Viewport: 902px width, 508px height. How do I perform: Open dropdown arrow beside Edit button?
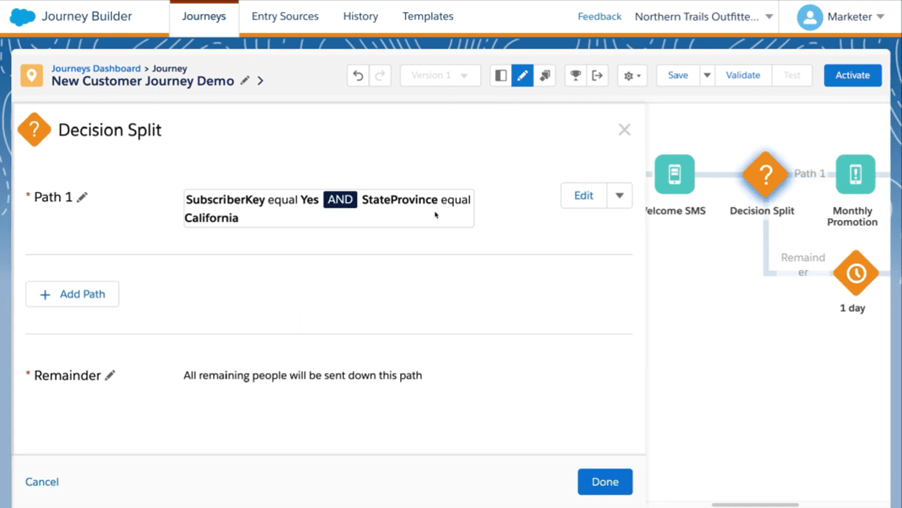pos(620,196)
